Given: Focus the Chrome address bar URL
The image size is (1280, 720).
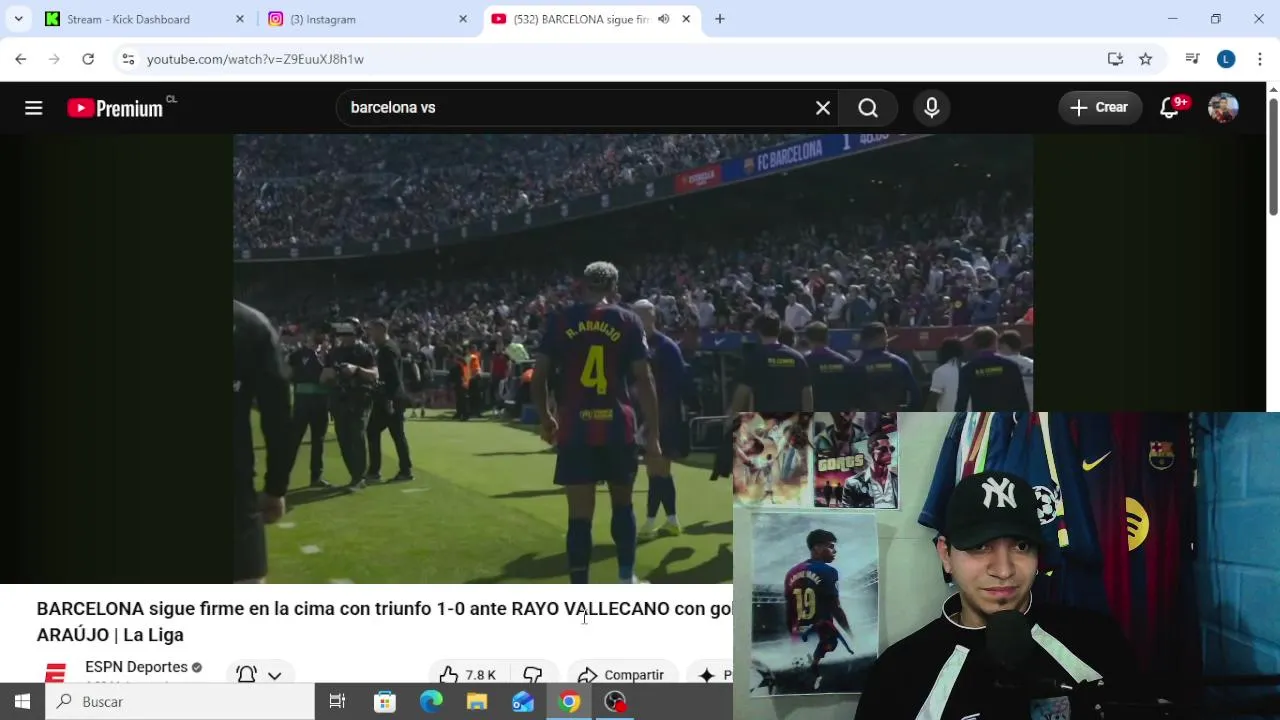Looking at the screenshot, I should tap(255, 59).
